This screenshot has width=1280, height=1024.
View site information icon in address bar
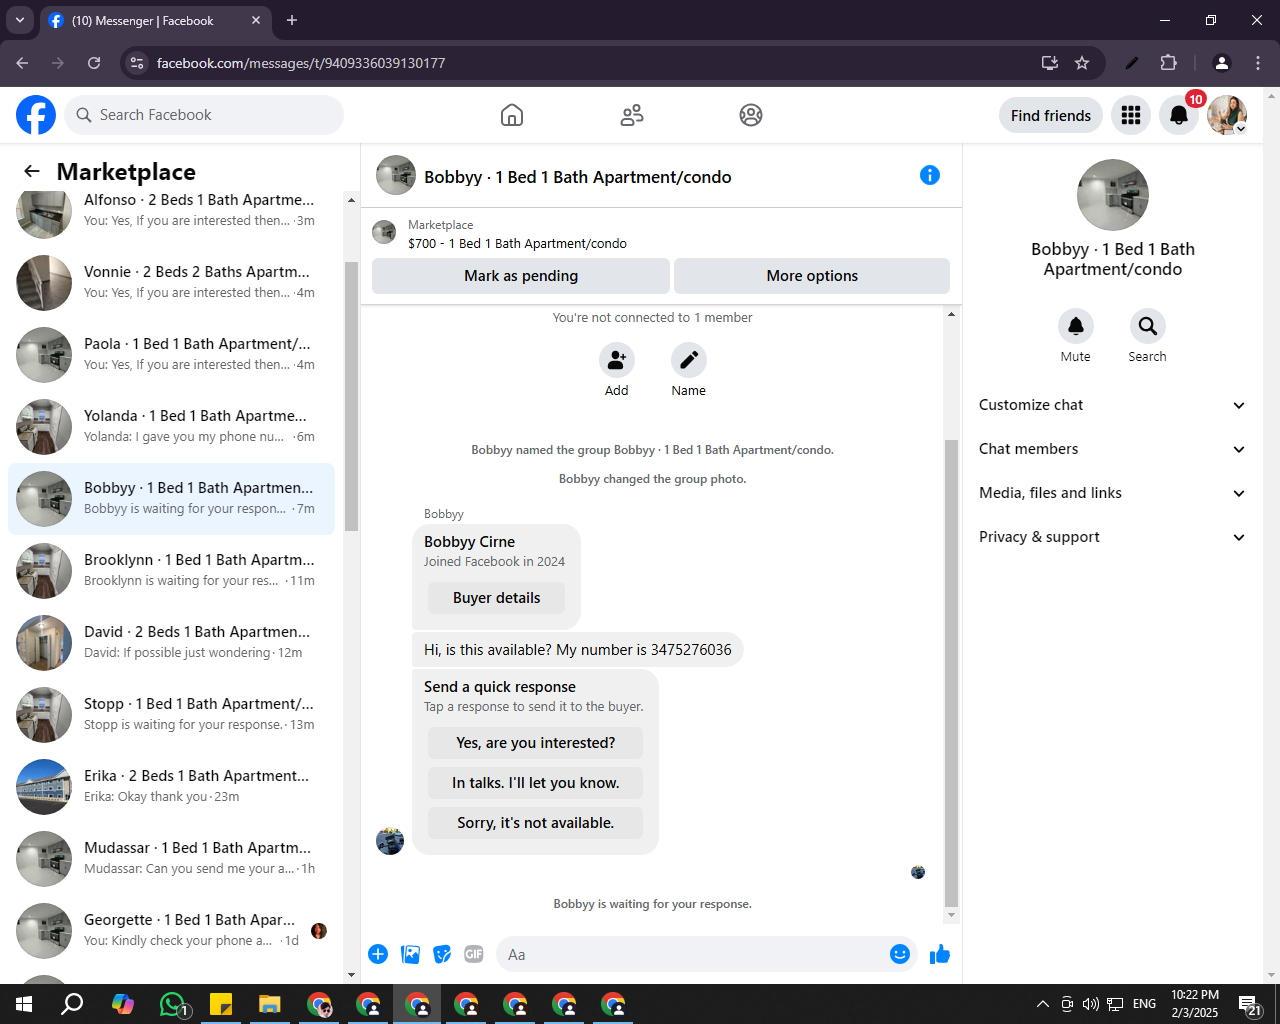click(137, 63)
